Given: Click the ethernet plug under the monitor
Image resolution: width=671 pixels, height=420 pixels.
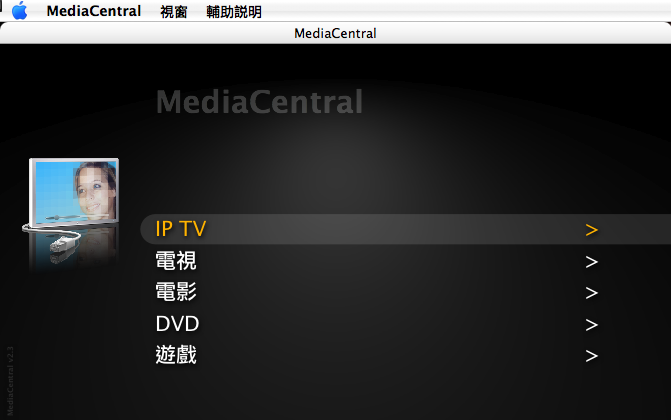Looking at the screenshot, I should (64, 243).
